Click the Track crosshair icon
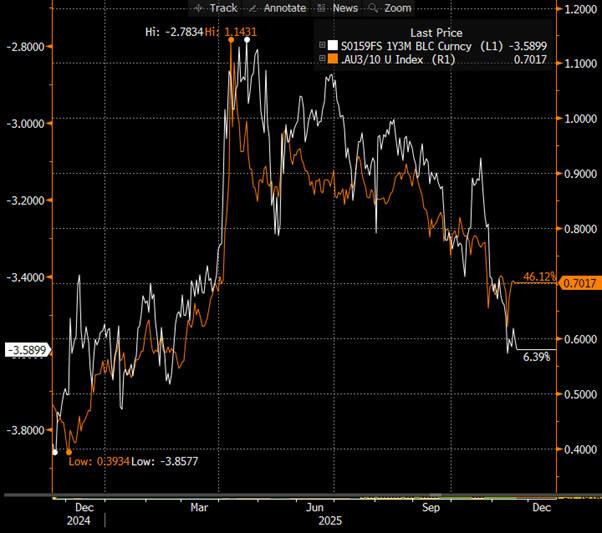Viewport: 602px width, 533px height. (x=198, y=8)
